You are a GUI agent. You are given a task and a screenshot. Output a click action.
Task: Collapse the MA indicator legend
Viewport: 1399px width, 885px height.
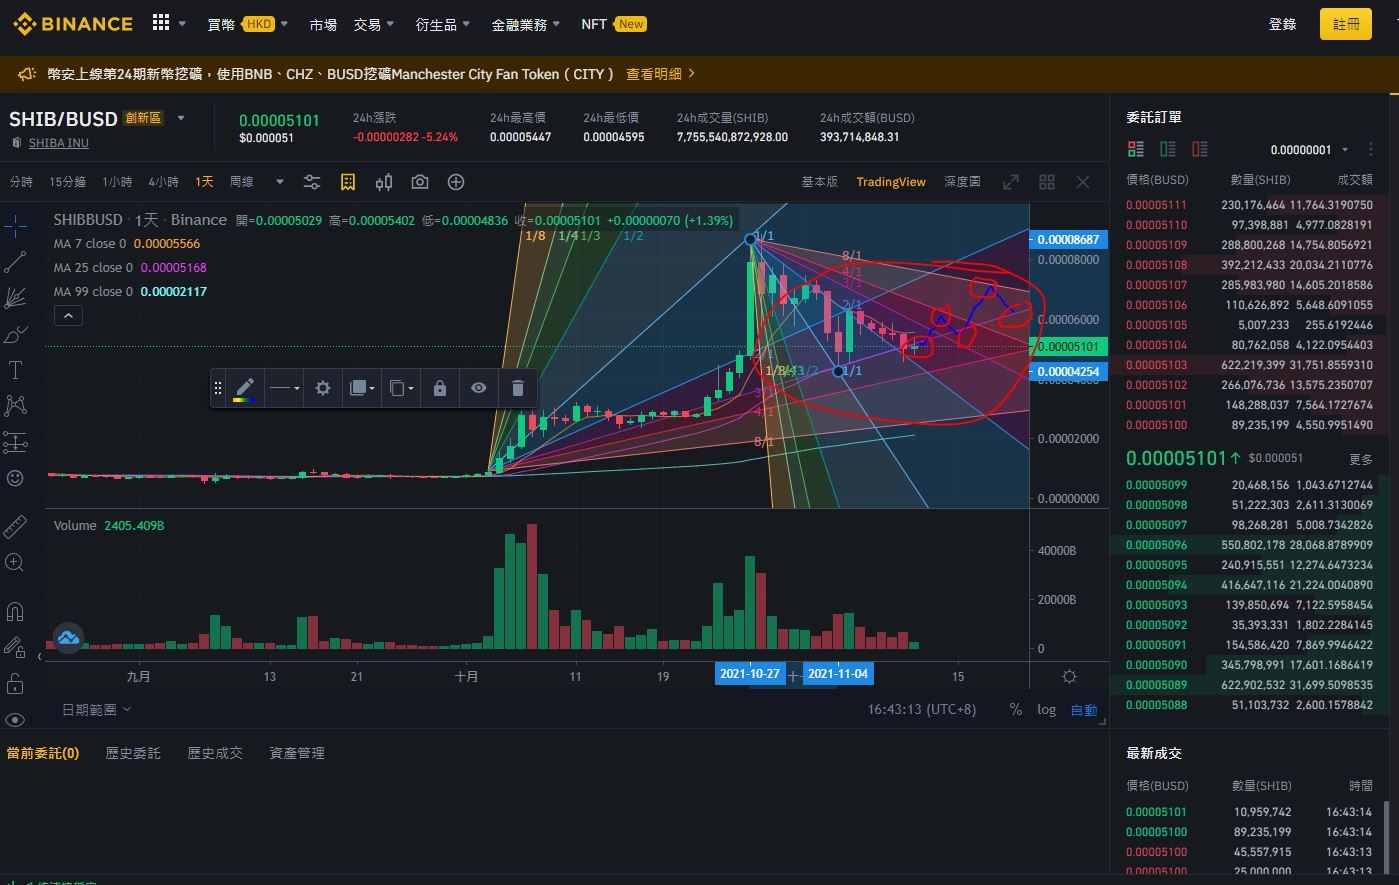tap(68, 316)
